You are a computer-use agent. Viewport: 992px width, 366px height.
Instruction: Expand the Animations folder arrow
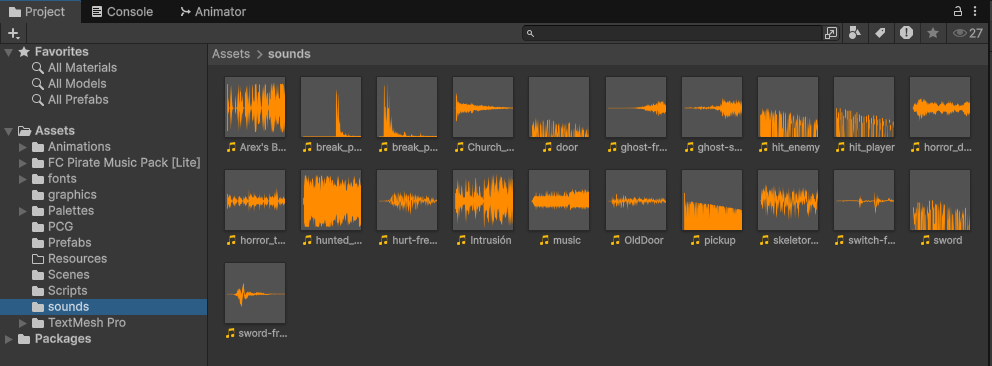click(x=23, y=147)
